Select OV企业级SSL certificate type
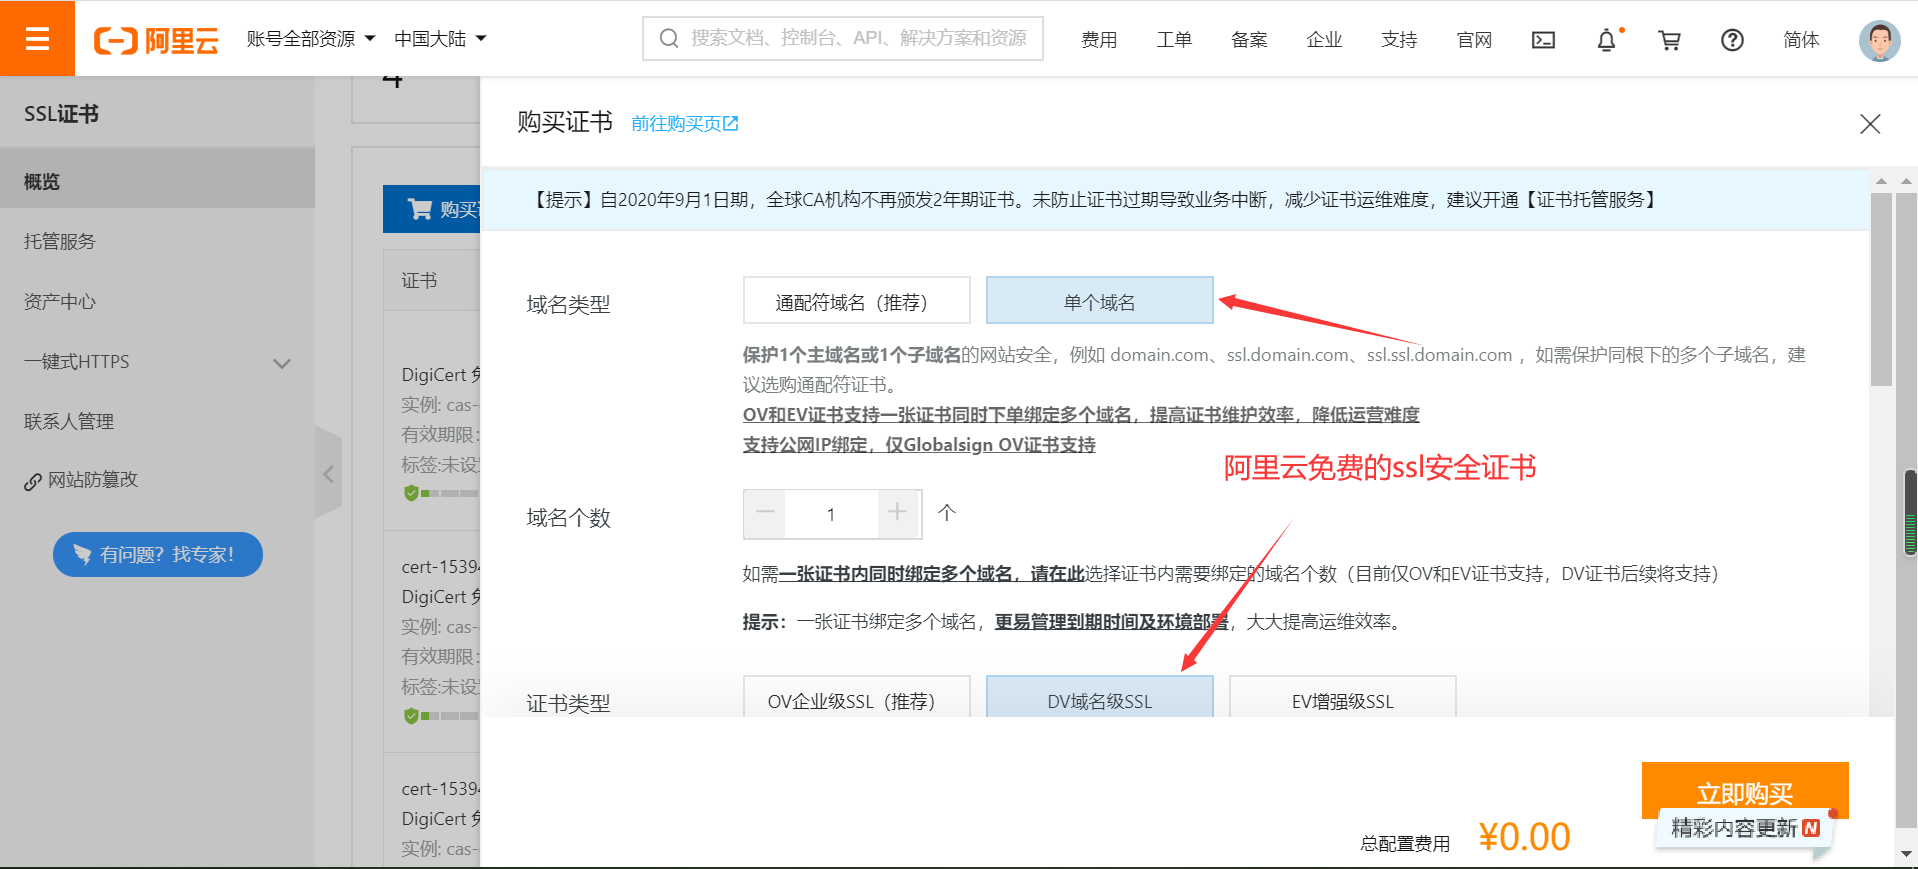The image size is (1918, 869). pyautogui.click(x=856, y=697)
